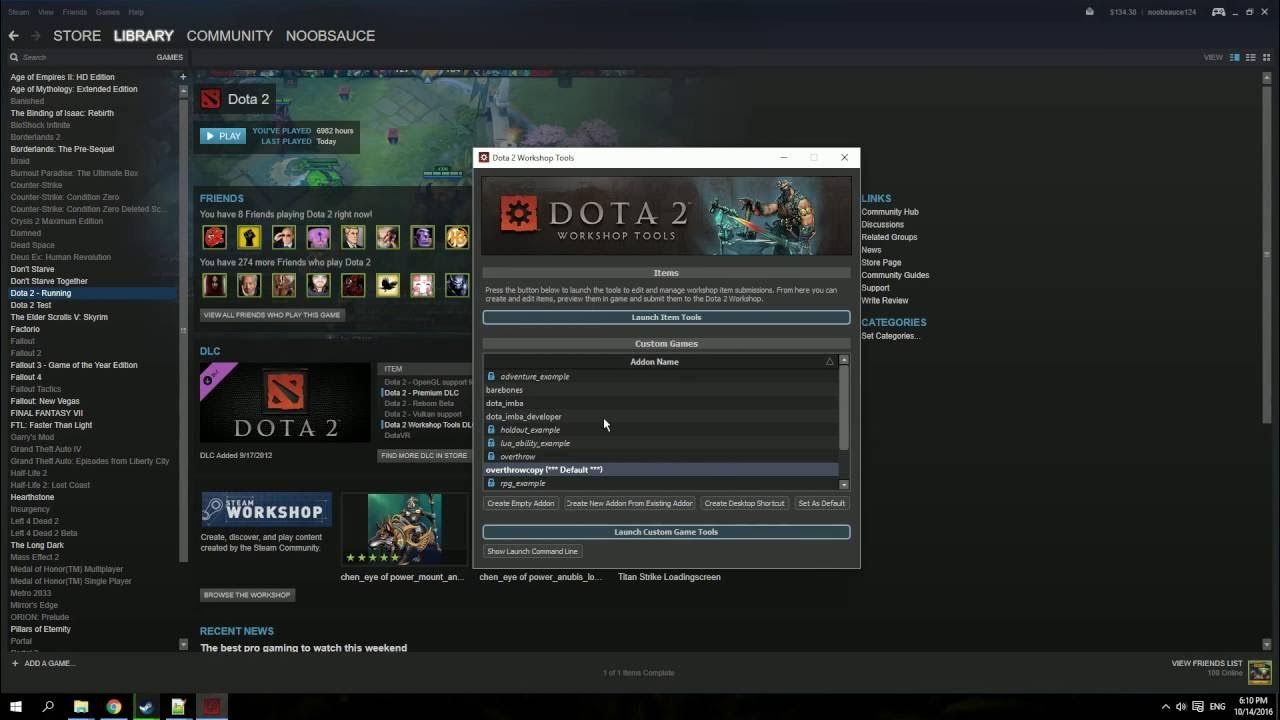Open File Explorer from the taskbar

pos(81,706)
